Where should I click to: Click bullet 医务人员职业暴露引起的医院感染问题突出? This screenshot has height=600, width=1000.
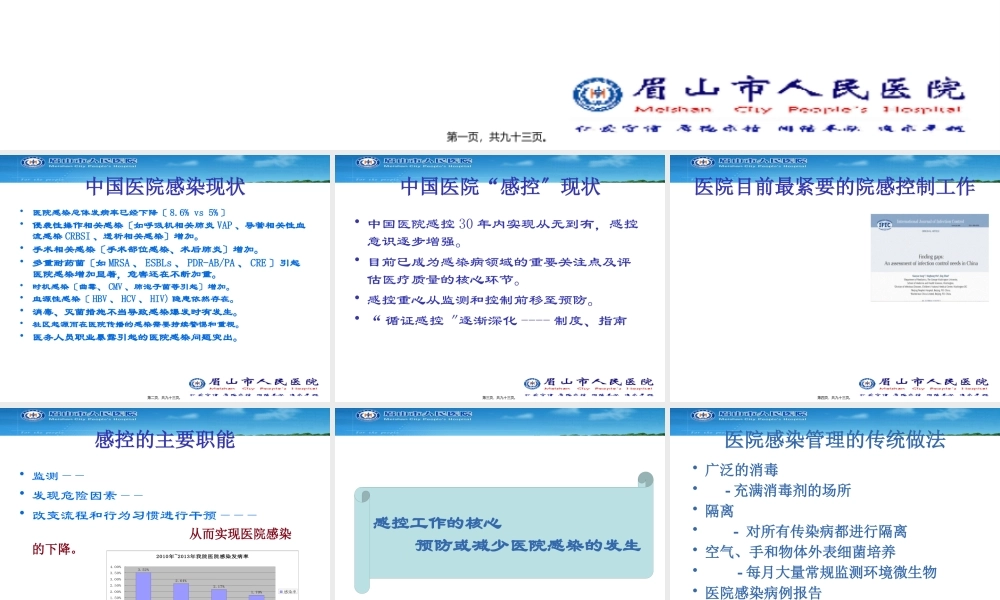click(x=135, y=337)
